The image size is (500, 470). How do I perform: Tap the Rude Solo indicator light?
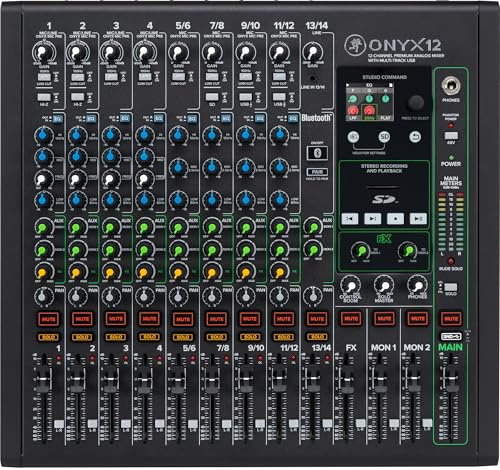tap(451, 261)
